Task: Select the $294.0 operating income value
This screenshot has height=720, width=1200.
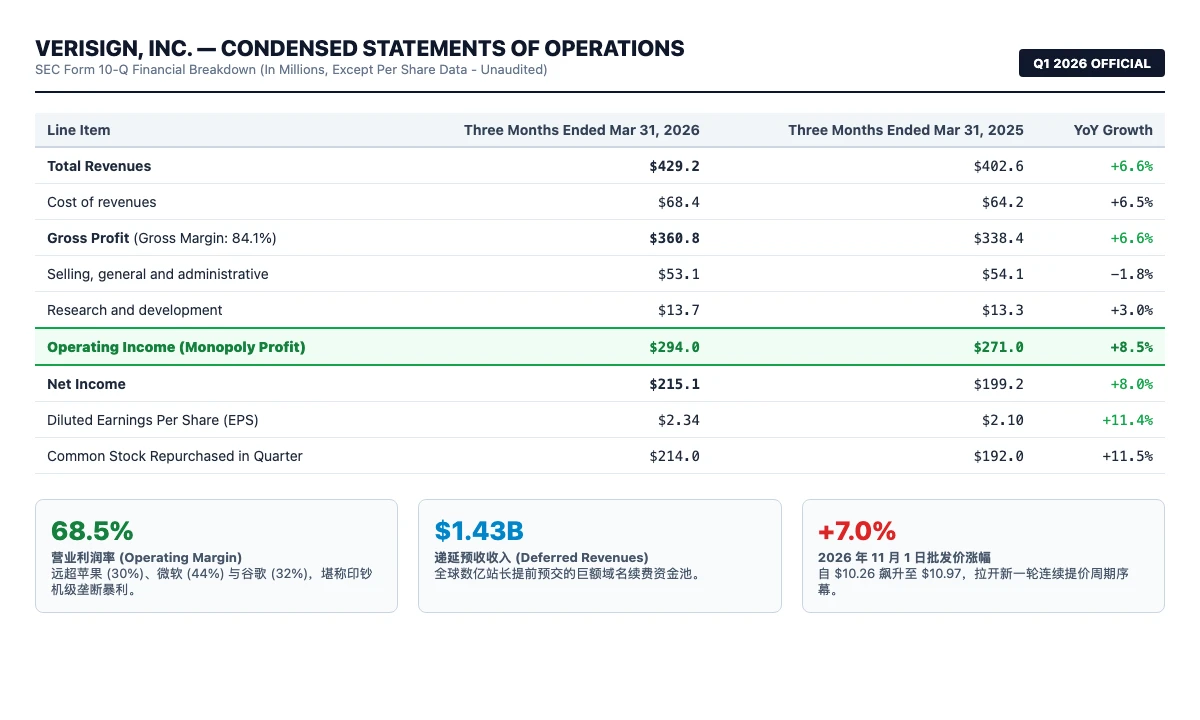Action: (674, 347)
